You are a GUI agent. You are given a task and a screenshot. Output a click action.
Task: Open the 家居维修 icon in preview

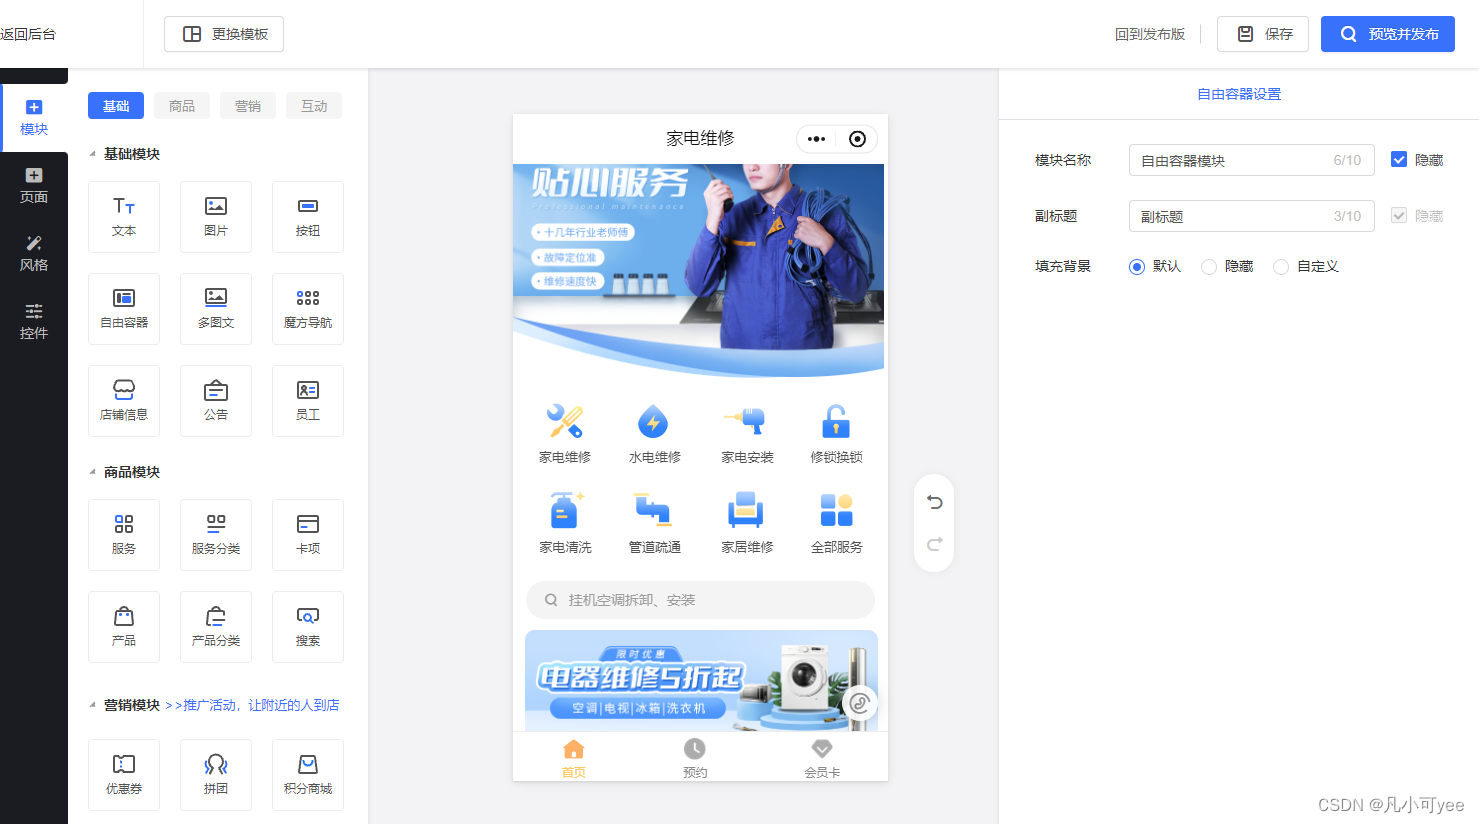coord(747,524)
